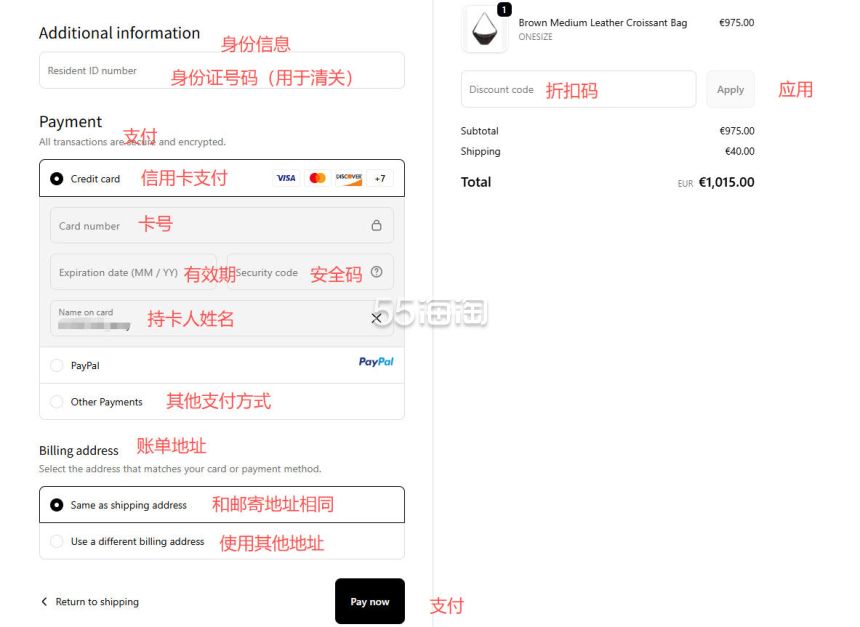The height and width of the screenshot is (627, 860).
Task: Apply the discount code
Action: [x=730, y=89]
